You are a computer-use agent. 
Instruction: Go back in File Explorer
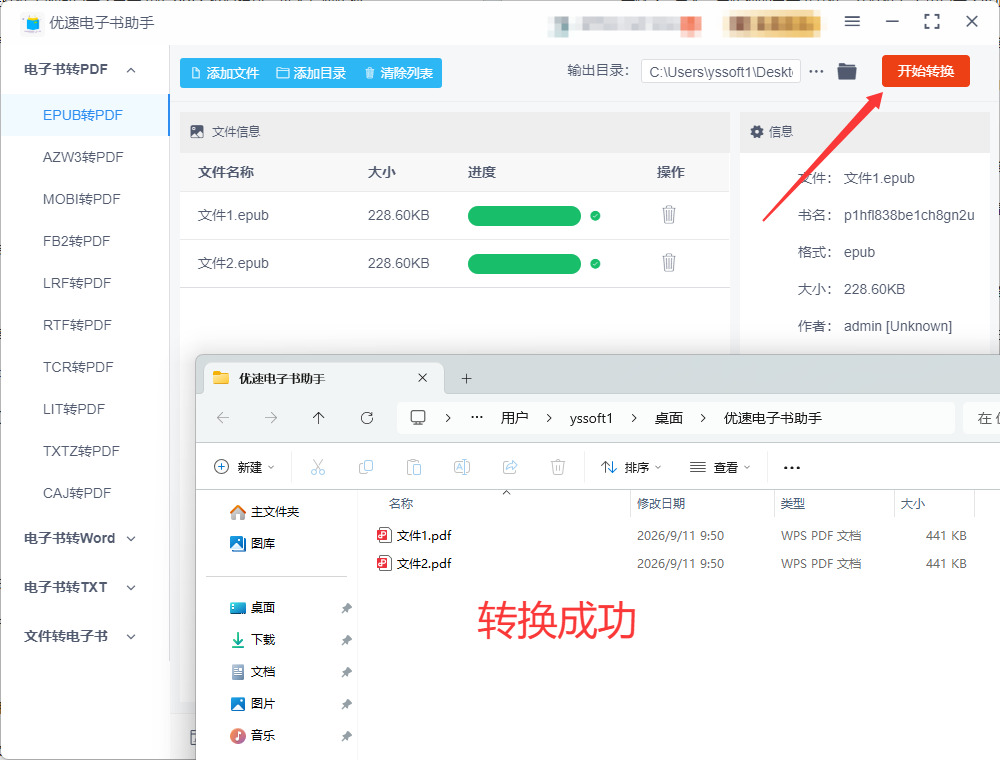(223, 418)
